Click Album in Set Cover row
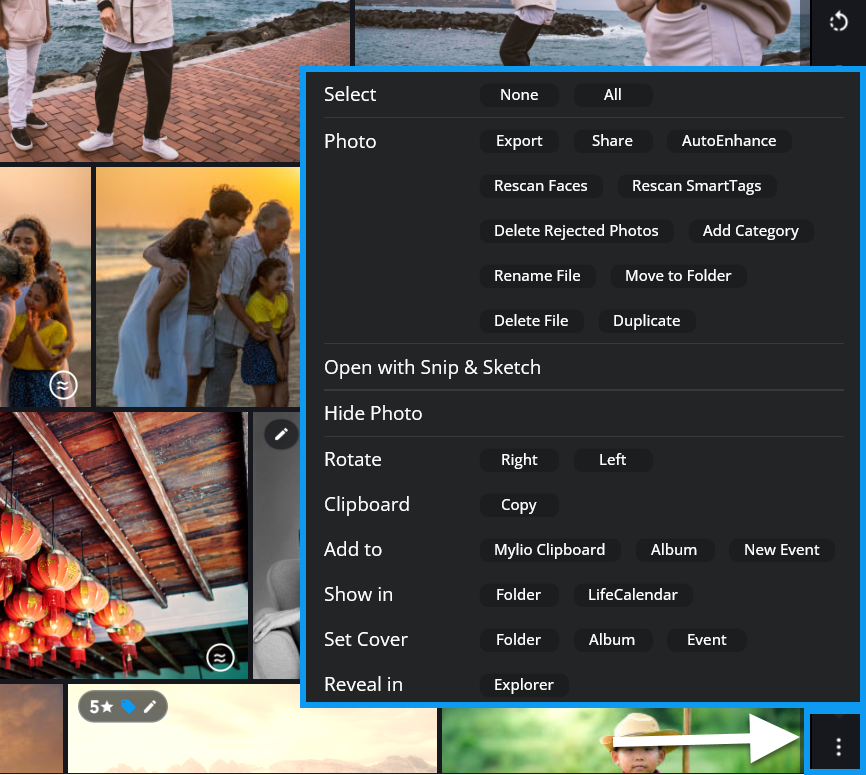 pos(612,640)
